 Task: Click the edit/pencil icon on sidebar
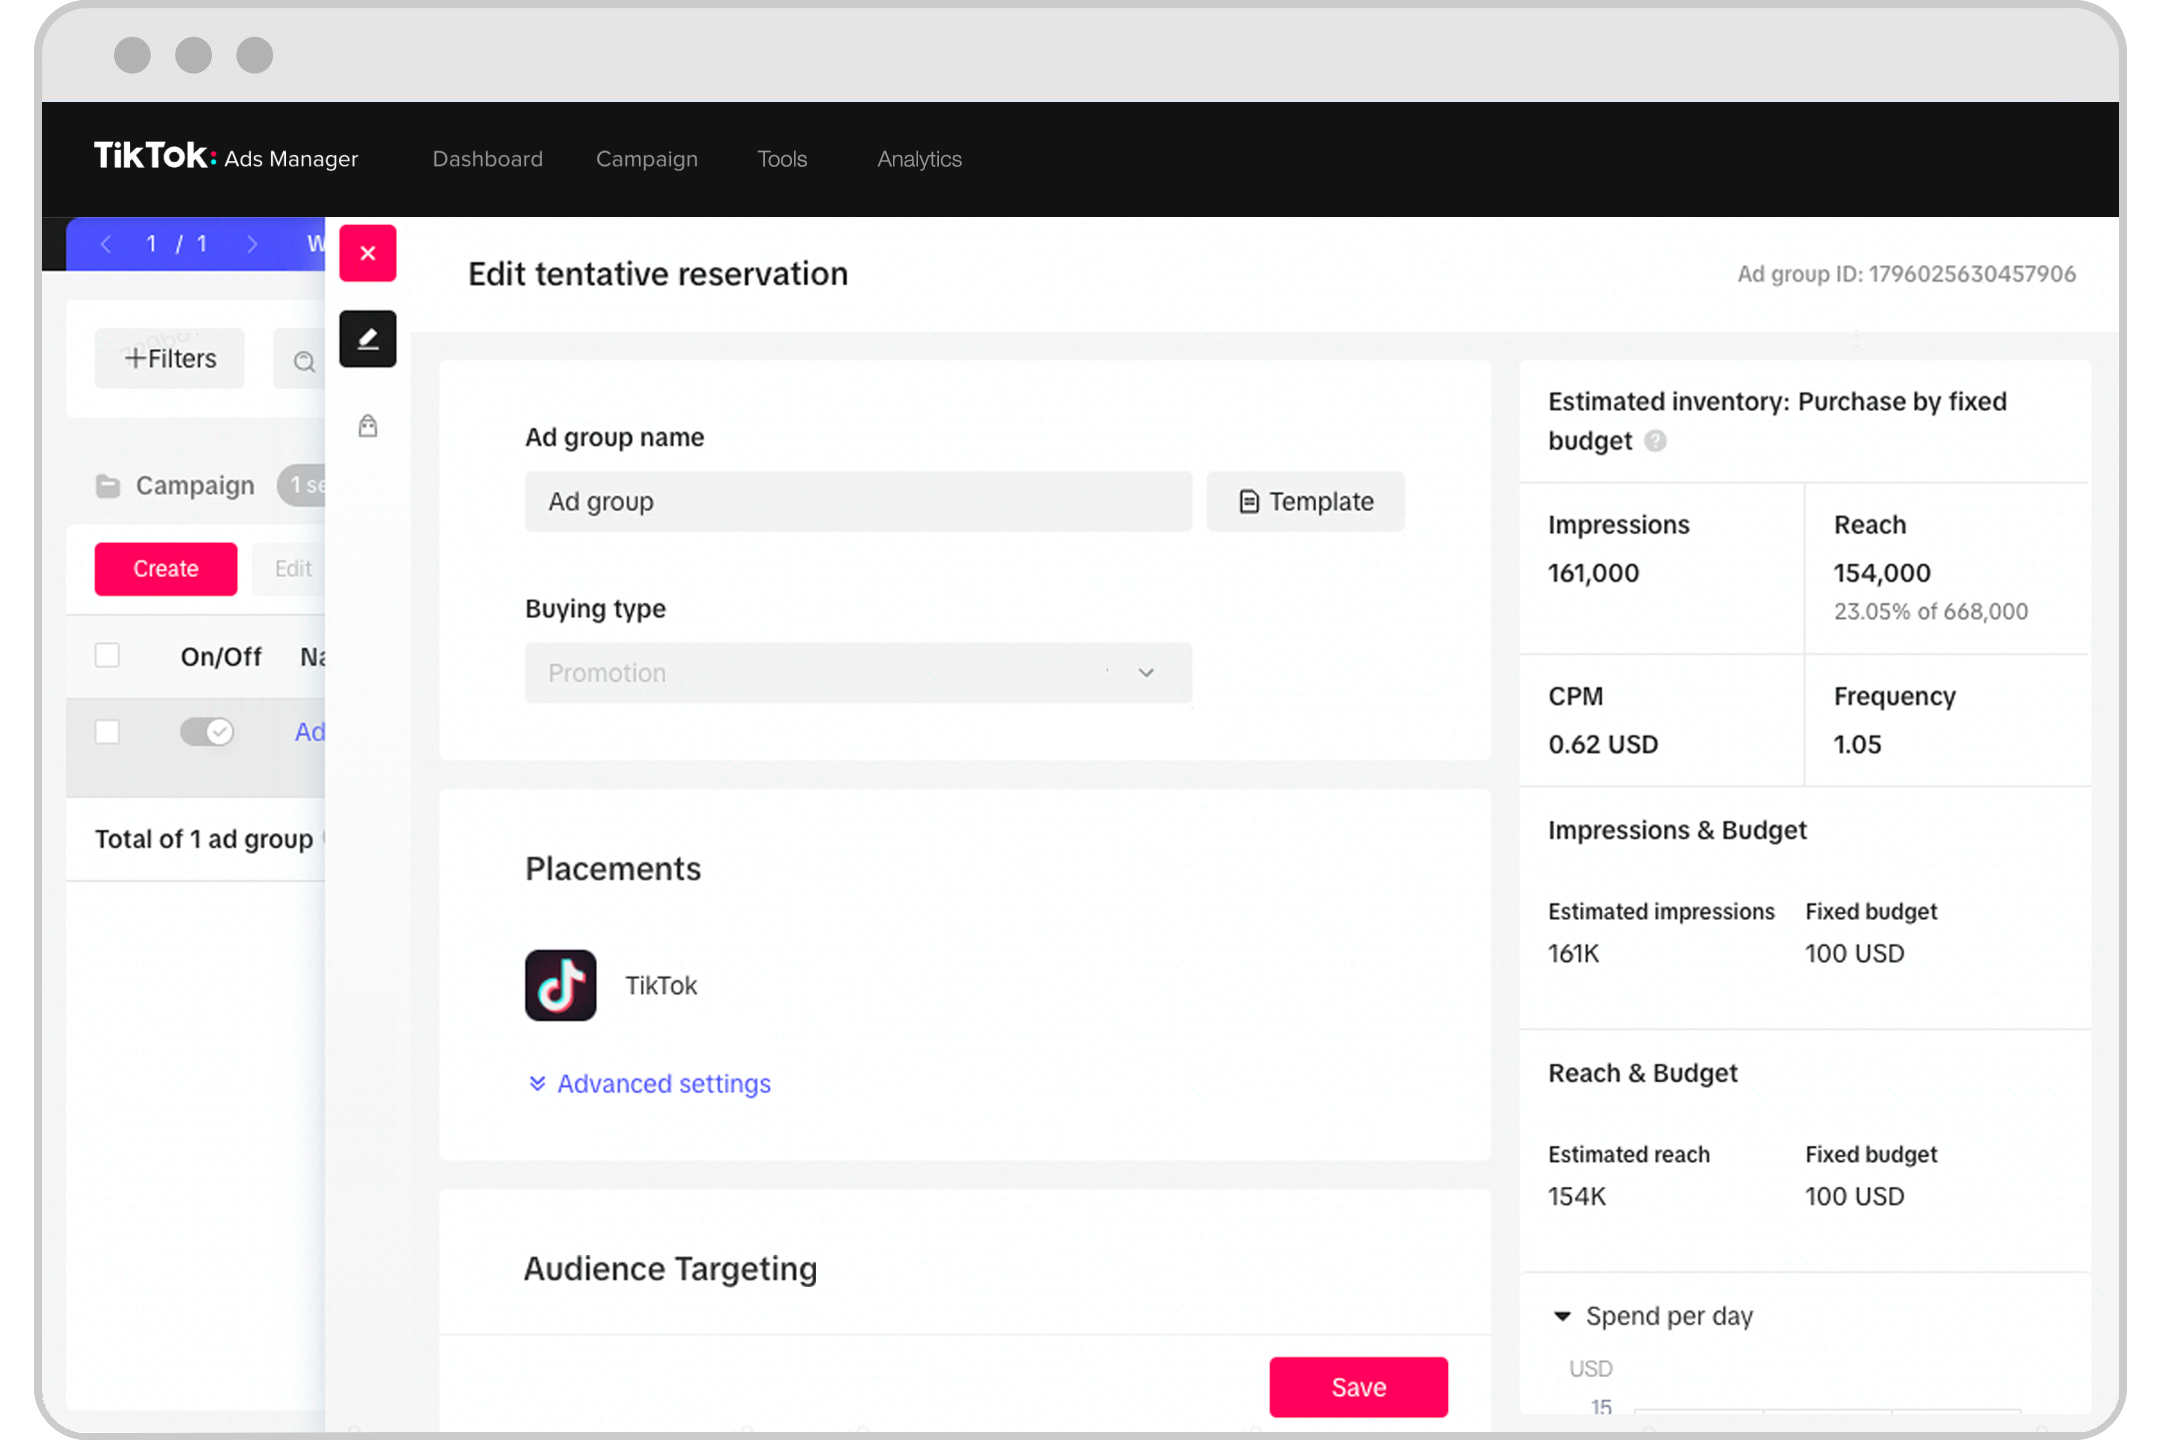click(x=366, y=339)
